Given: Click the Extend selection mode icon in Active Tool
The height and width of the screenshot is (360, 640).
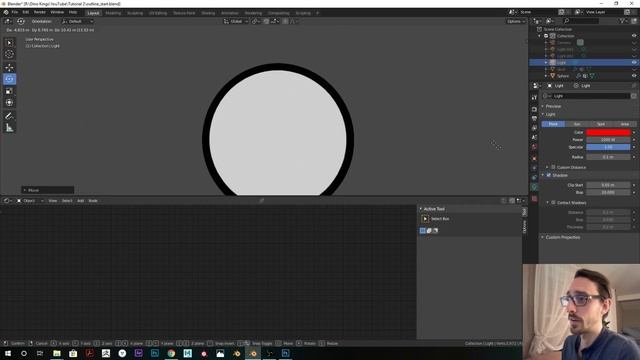Looking at the screenshot, I should (x=429, y=231).
